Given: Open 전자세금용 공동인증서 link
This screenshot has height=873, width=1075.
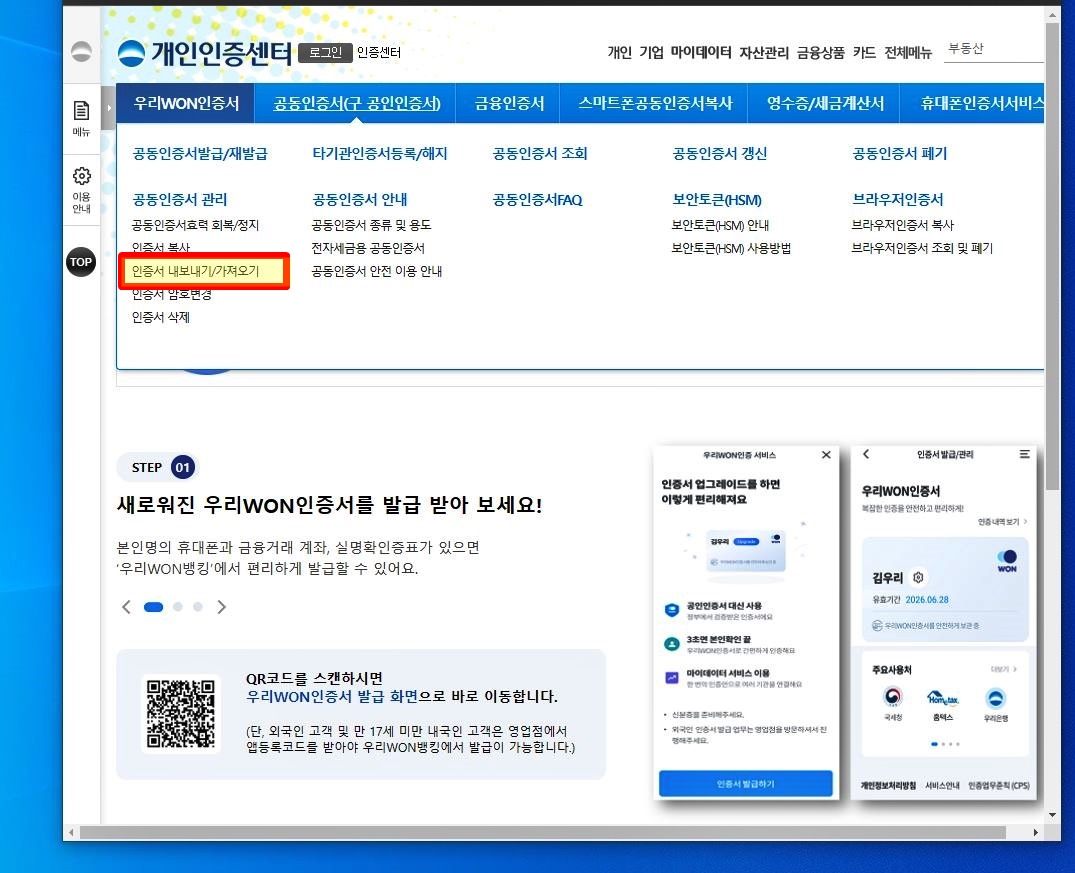Looking at the screenshot, I should coord(367,248).
